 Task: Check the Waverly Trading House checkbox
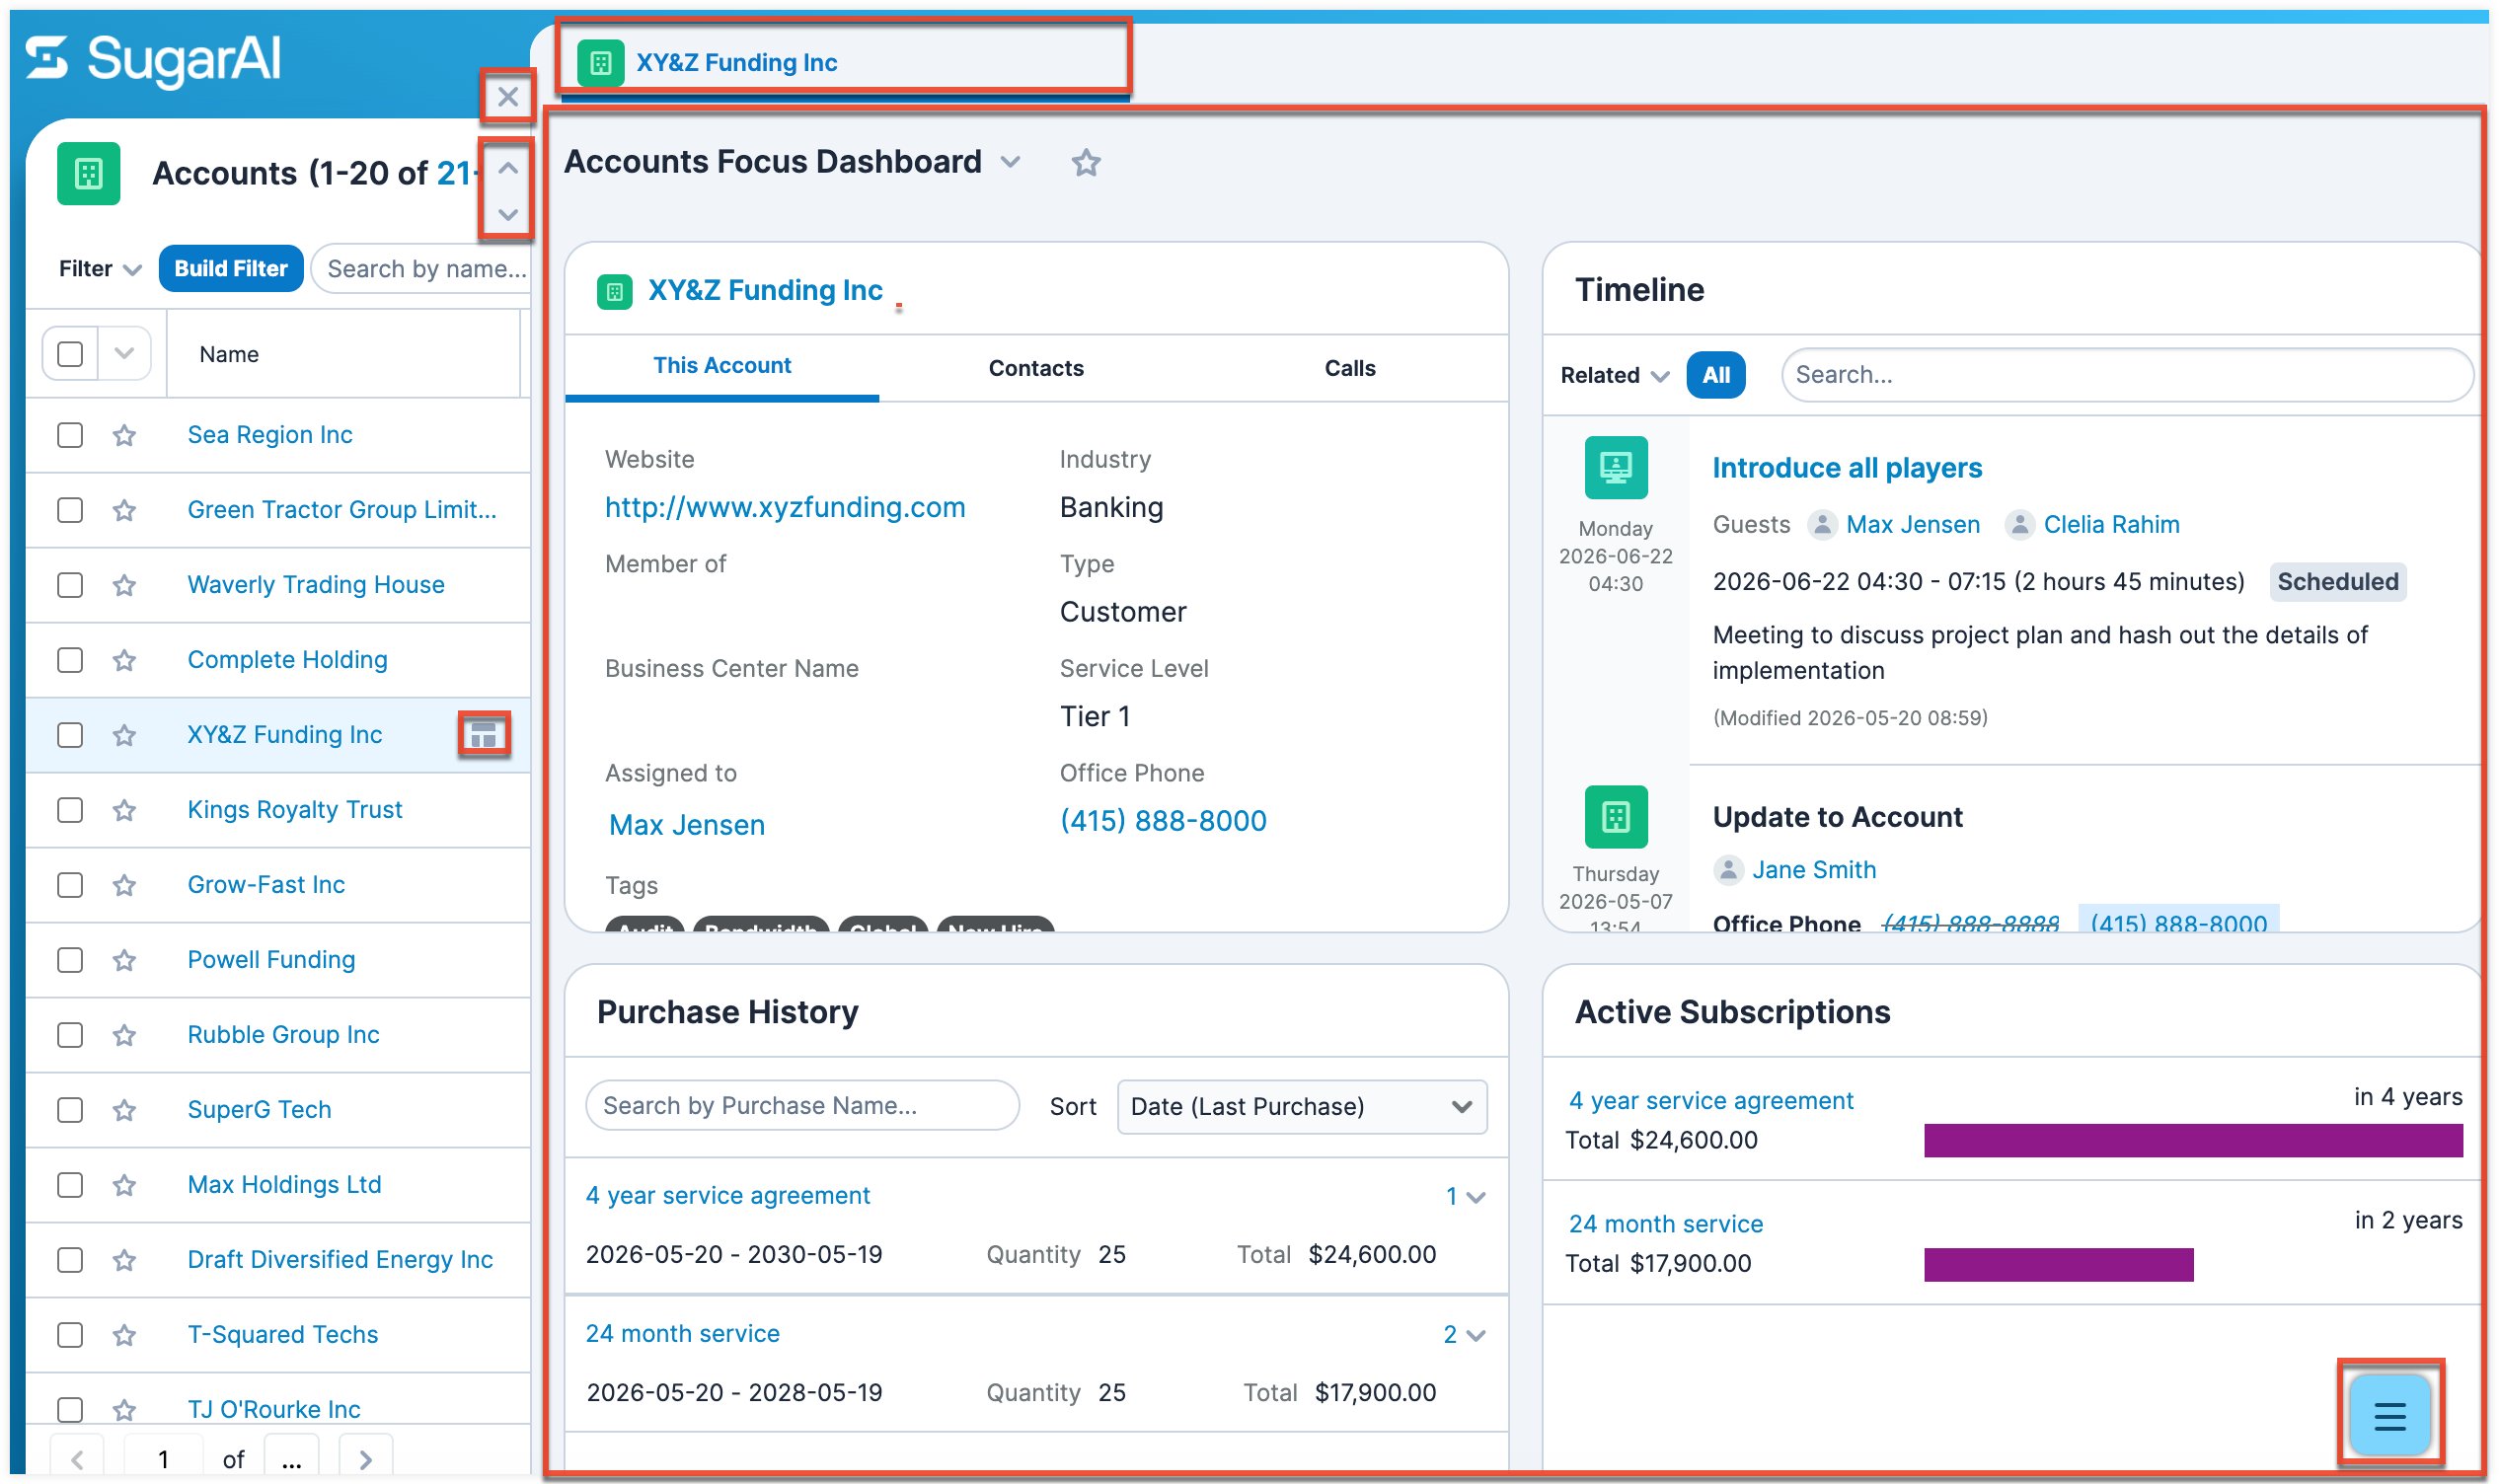[70, 585]
